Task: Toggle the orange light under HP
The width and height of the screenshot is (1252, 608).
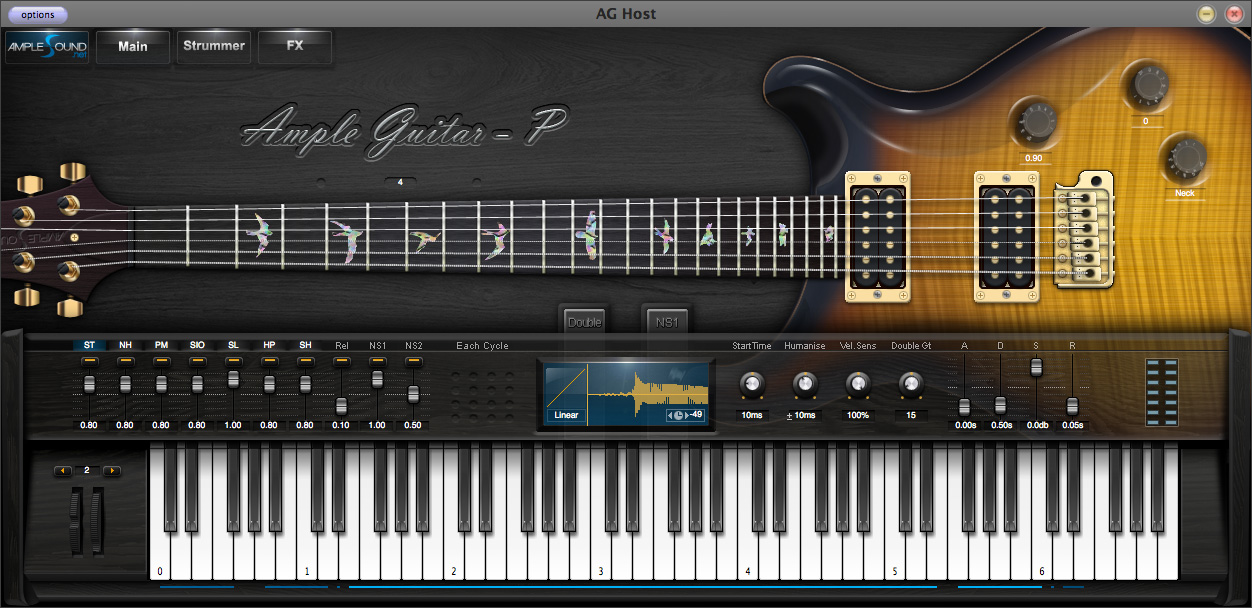Action: (269, 360)
